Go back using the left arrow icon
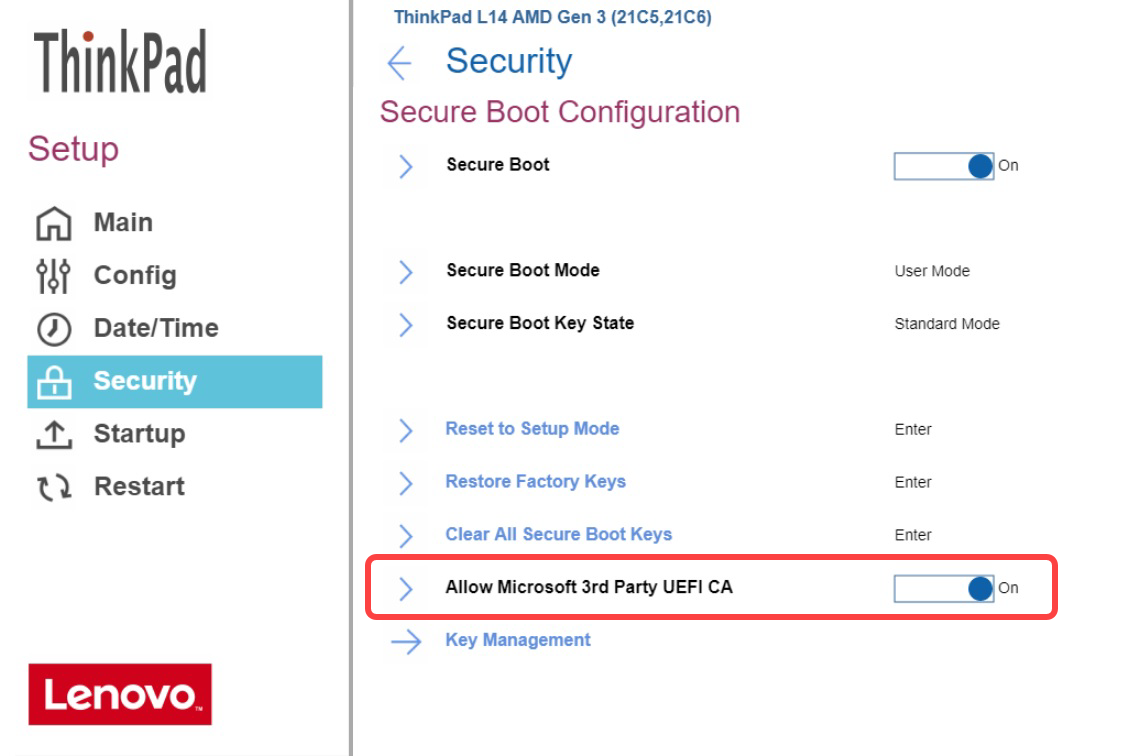Image resolution: width=1125 pixels, height=756 pixels. click(x=399, y=63)
